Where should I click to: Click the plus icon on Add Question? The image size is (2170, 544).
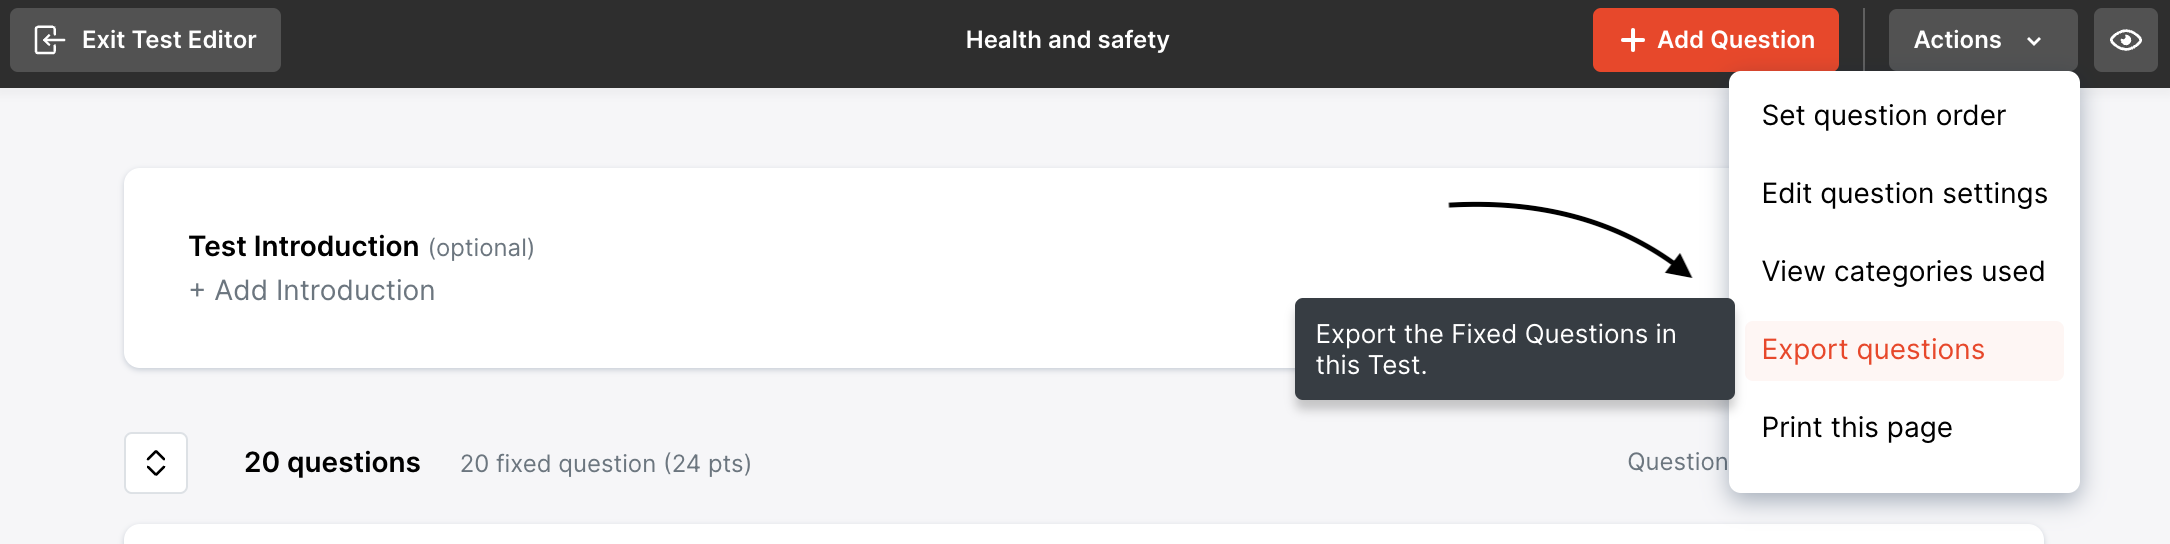pyautogui.click(x=1632, y=40)
